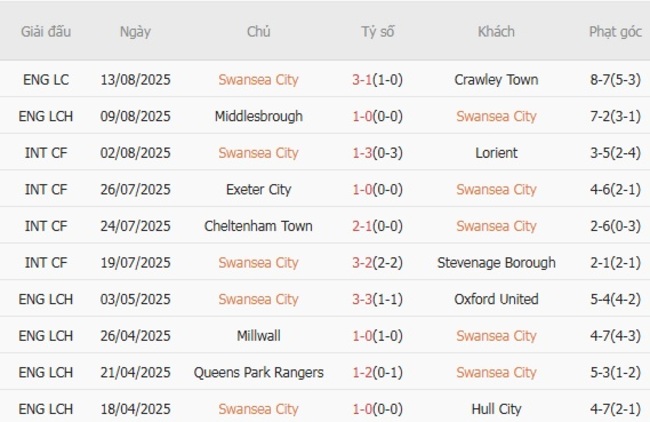
Task: Click Swansea City in the 13/08/2025 row
Action: (258, 79)
